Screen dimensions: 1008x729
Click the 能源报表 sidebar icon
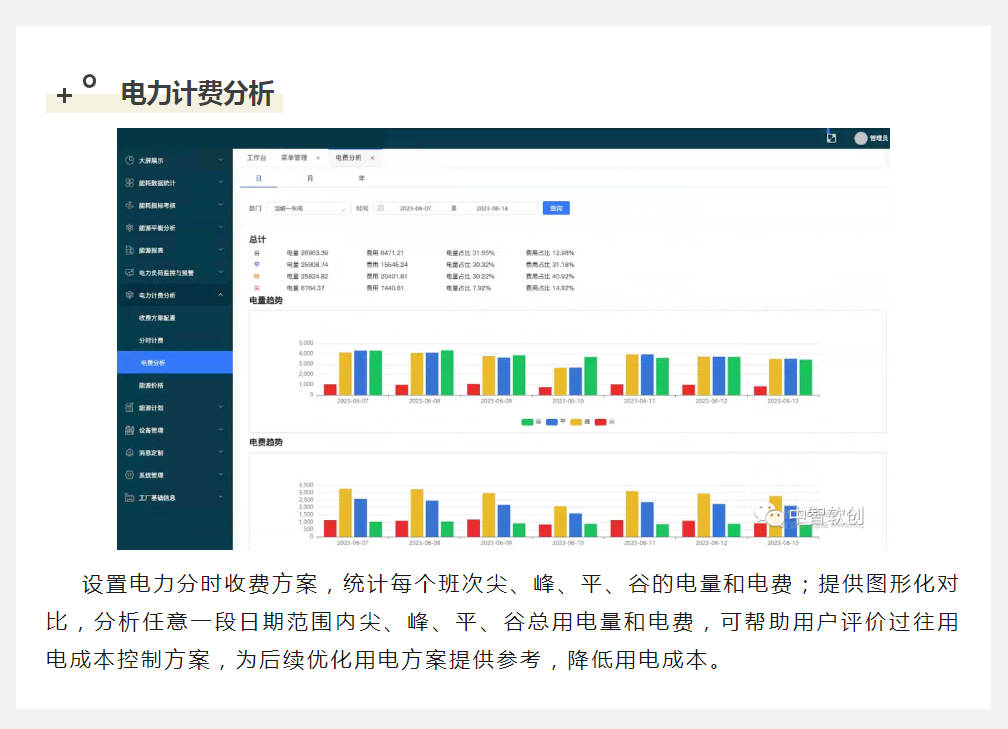(x=130, y=250)
